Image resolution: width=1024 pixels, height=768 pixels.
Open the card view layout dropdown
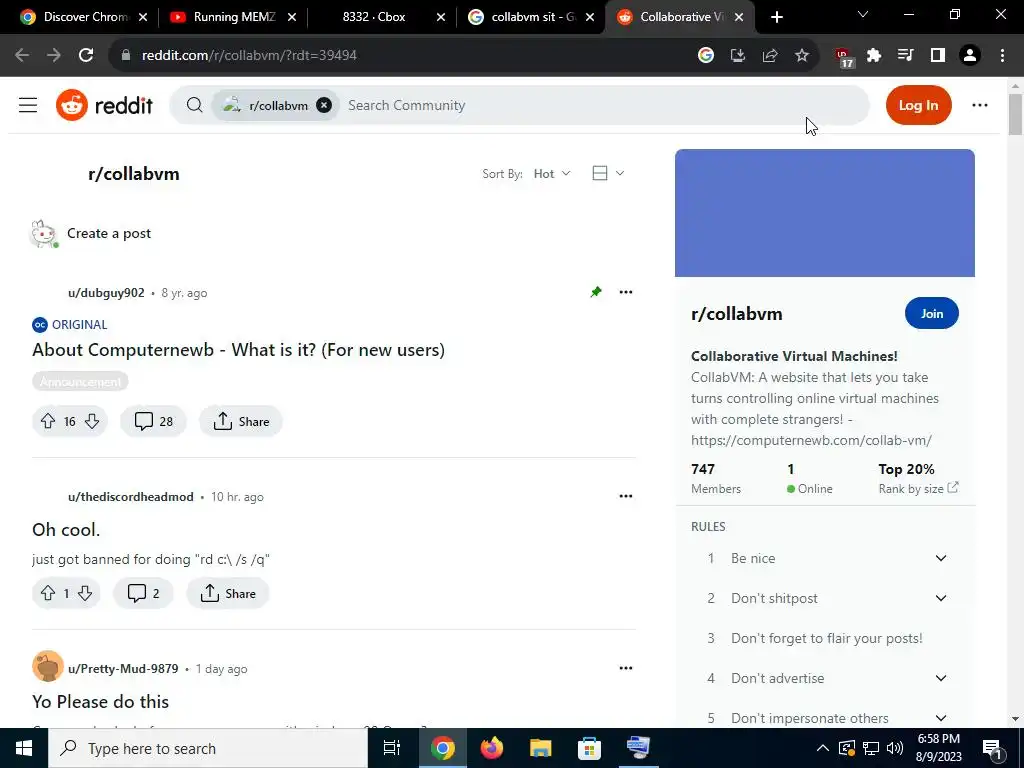click(x=608, y=173)
